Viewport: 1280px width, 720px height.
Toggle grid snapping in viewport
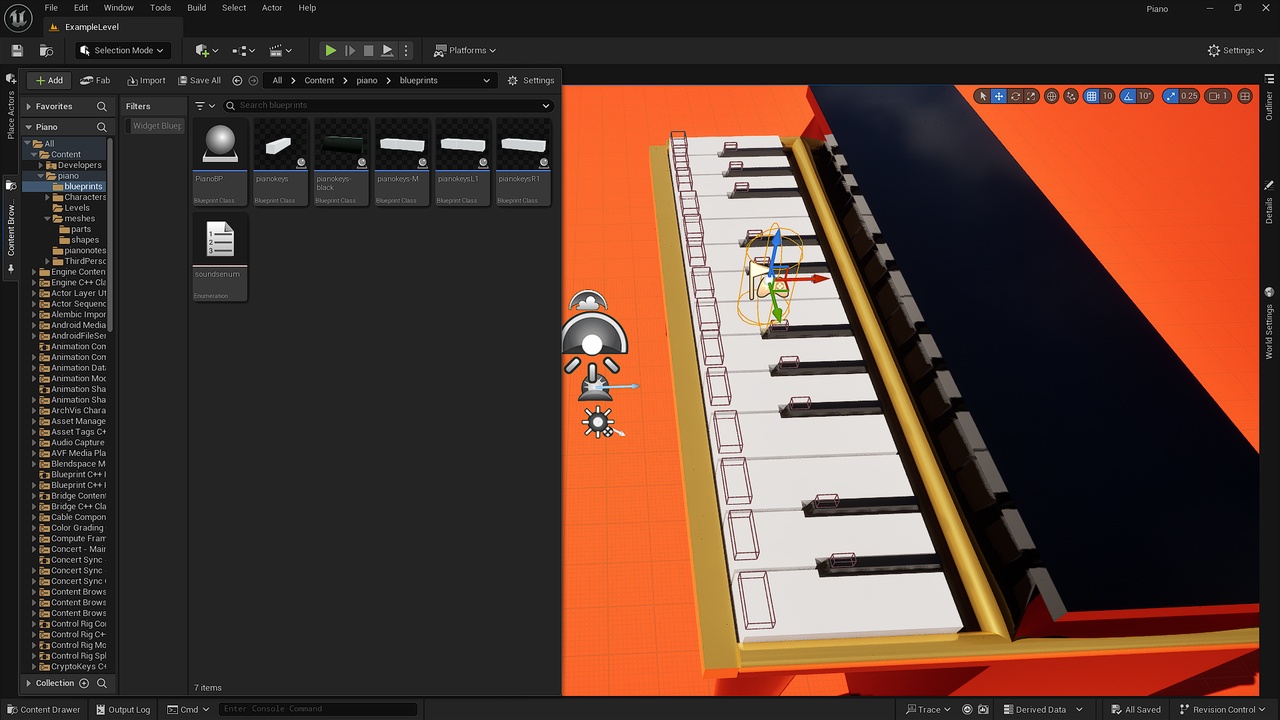(1092, 96)
